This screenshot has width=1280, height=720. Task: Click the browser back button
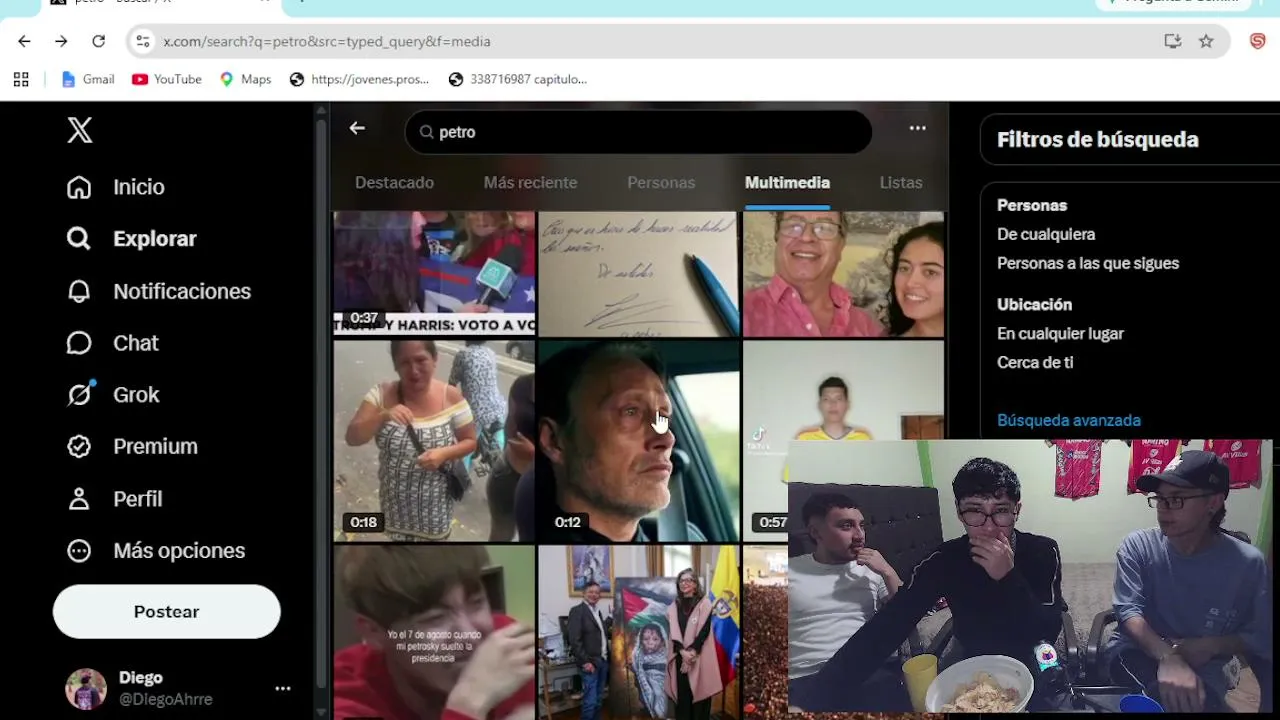(x=24, y=41)
